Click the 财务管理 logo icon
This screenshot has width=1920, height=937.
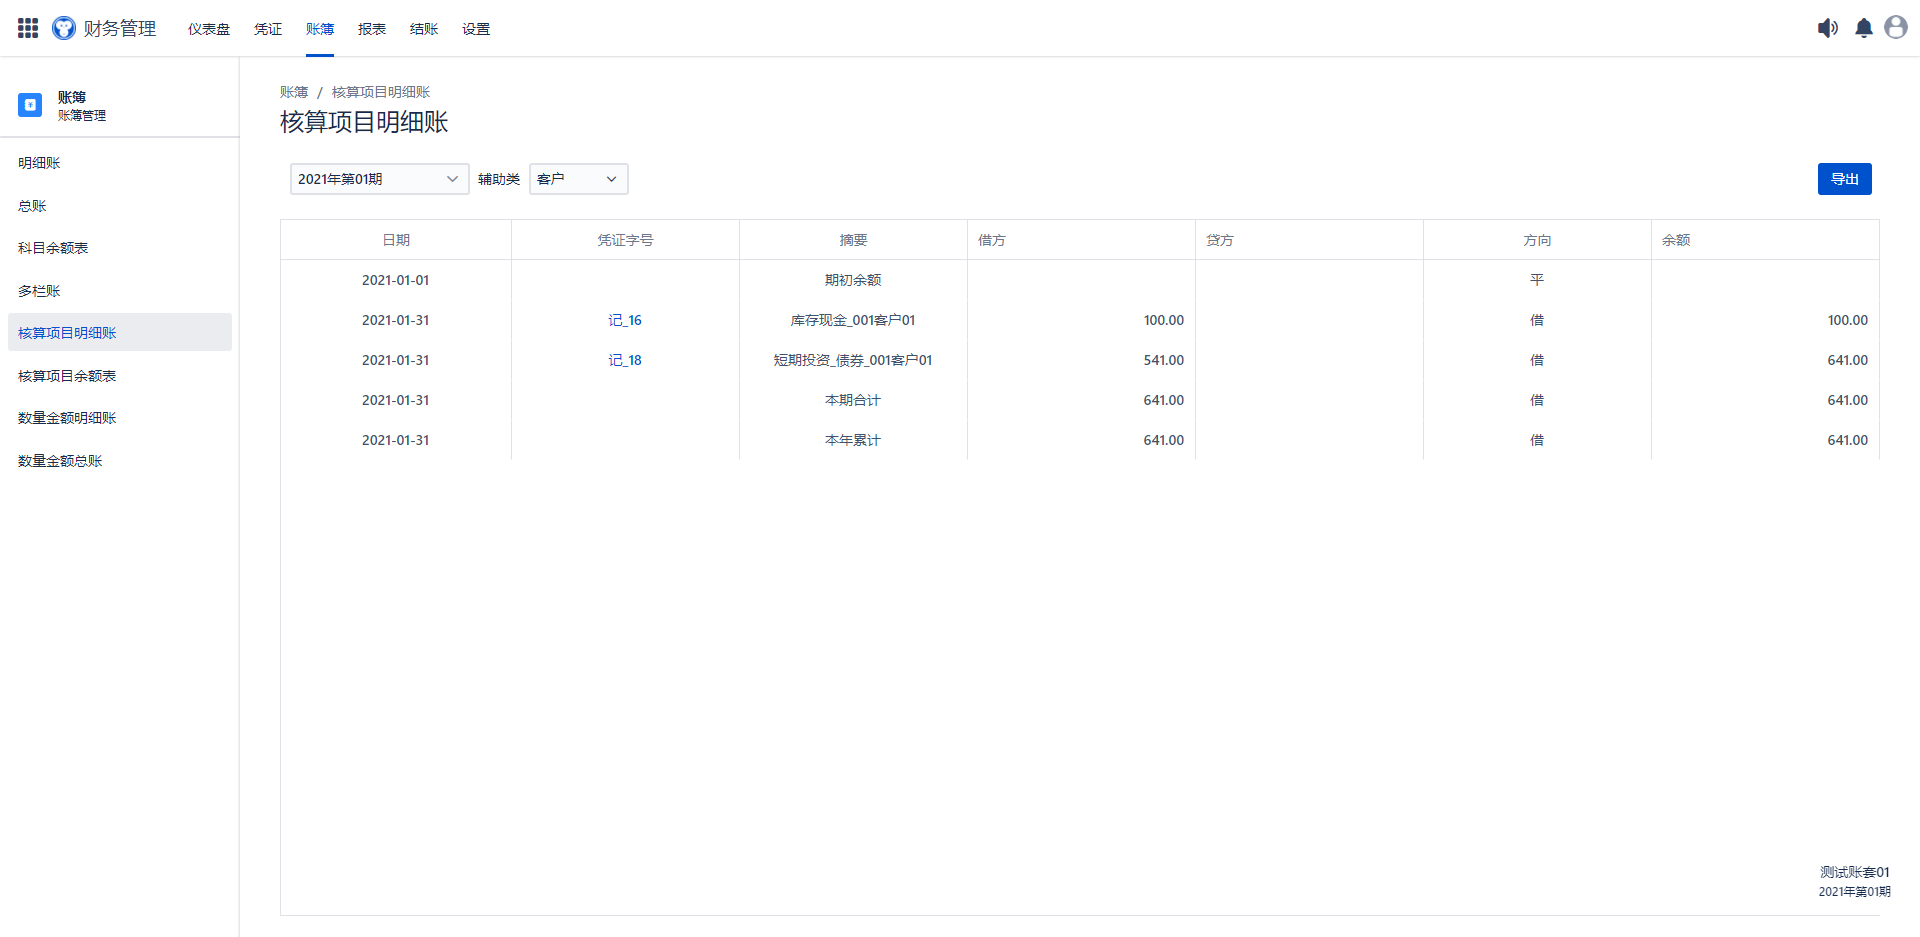(64, 28)
